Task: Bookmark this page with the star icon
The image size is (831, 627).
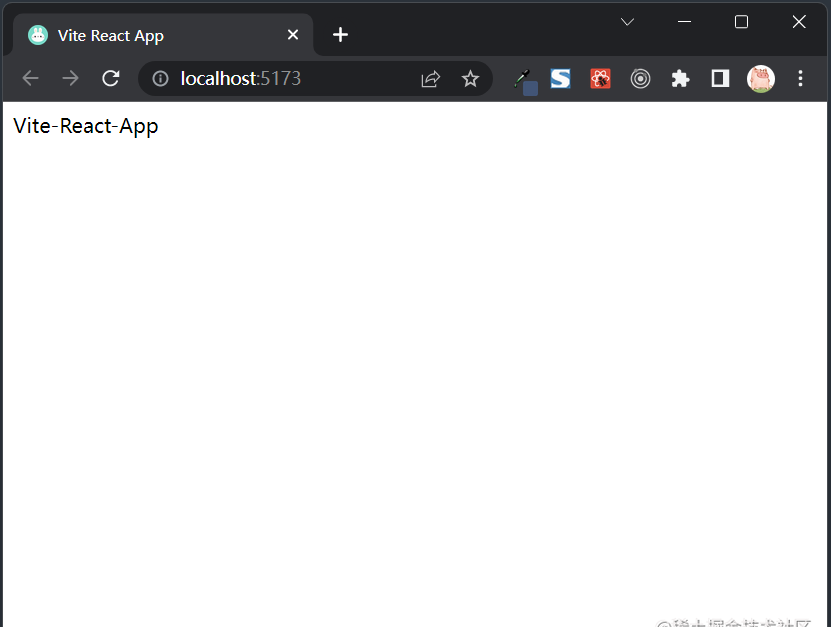Action: click(x=470, y=79)
